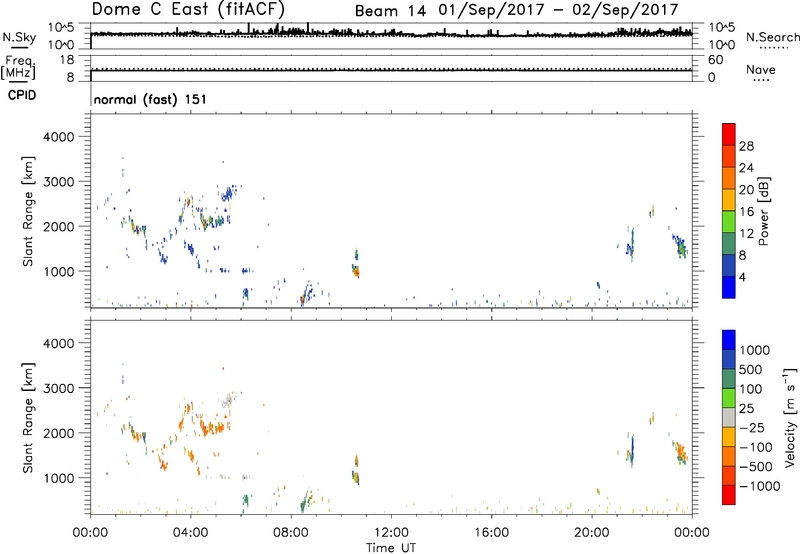Click the '18' frequency axis value

pos(67,60)
